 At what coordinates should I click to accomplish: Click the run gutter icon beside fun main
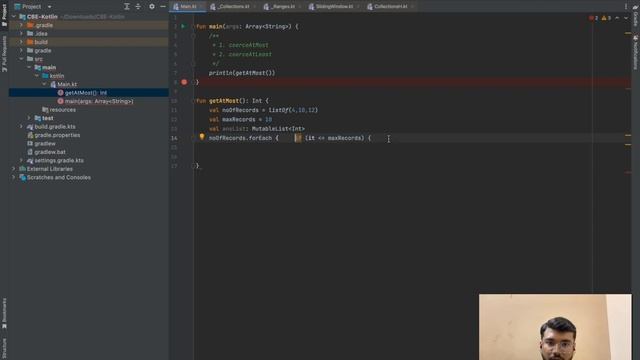click(x=183, y=27)
